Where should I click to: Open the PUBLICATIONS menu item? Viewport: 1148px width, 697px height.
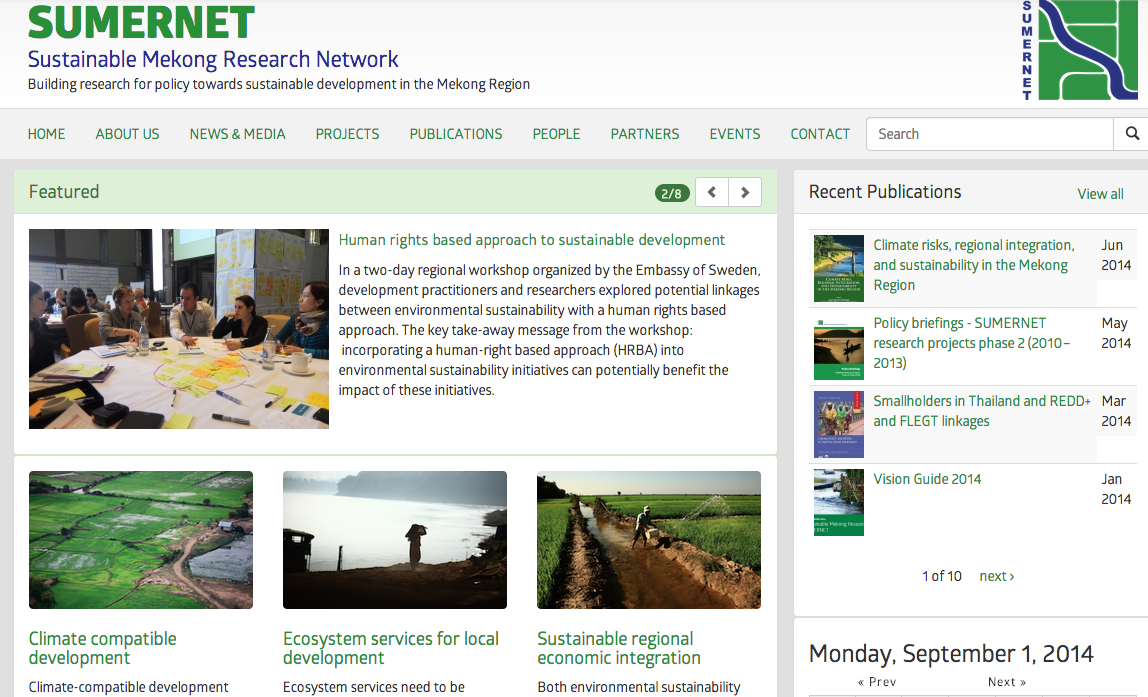click(456, 134)
